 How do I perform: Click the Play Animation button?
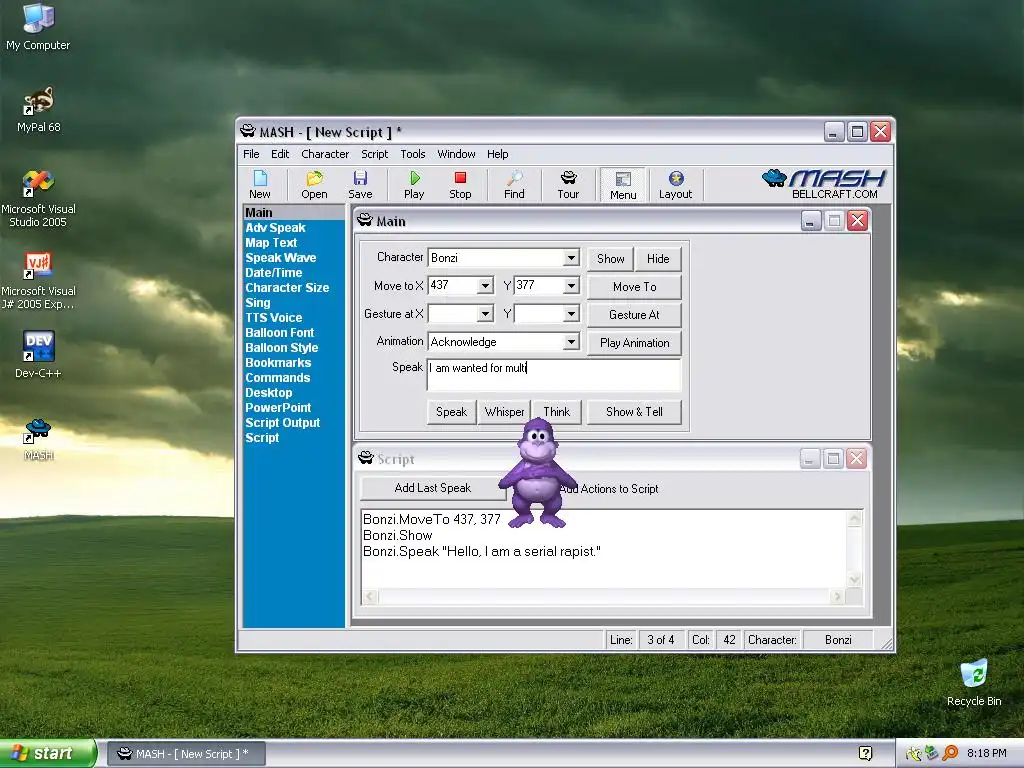(634, 343)
